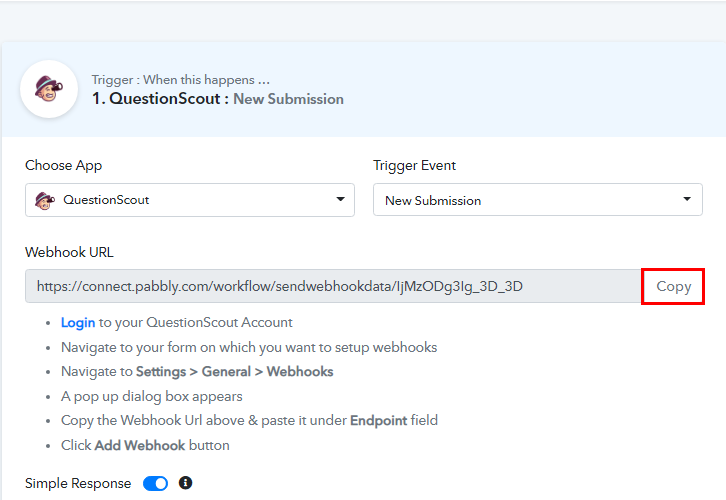Click the 'Trigger Event' label
The width and height of the screenshot is (726, 500).
coord(414,165)
